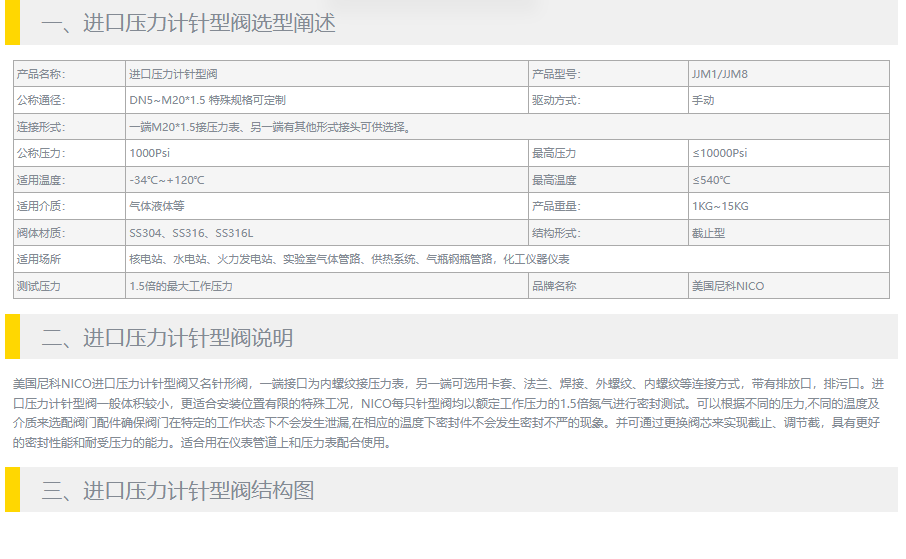Select the 连接形式 description row text

tap(270, 127)
